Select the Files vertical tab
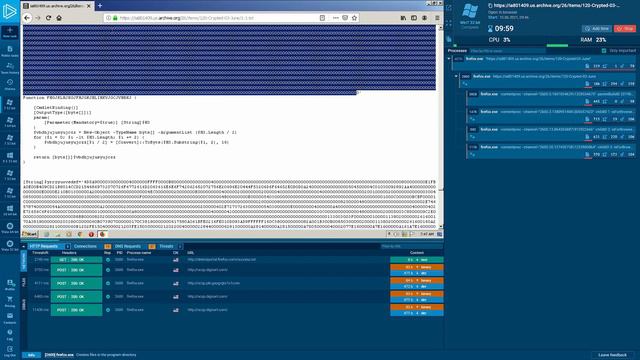Image resolution: width=640 pixels, height=360 pixels. click(x=24, y=282)
